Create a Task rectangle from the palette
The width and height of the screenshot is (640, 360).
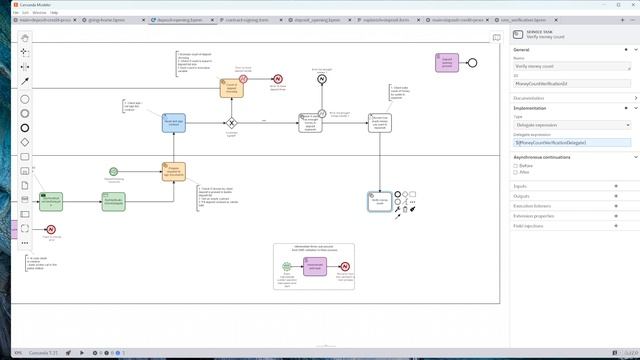point(25,157)
